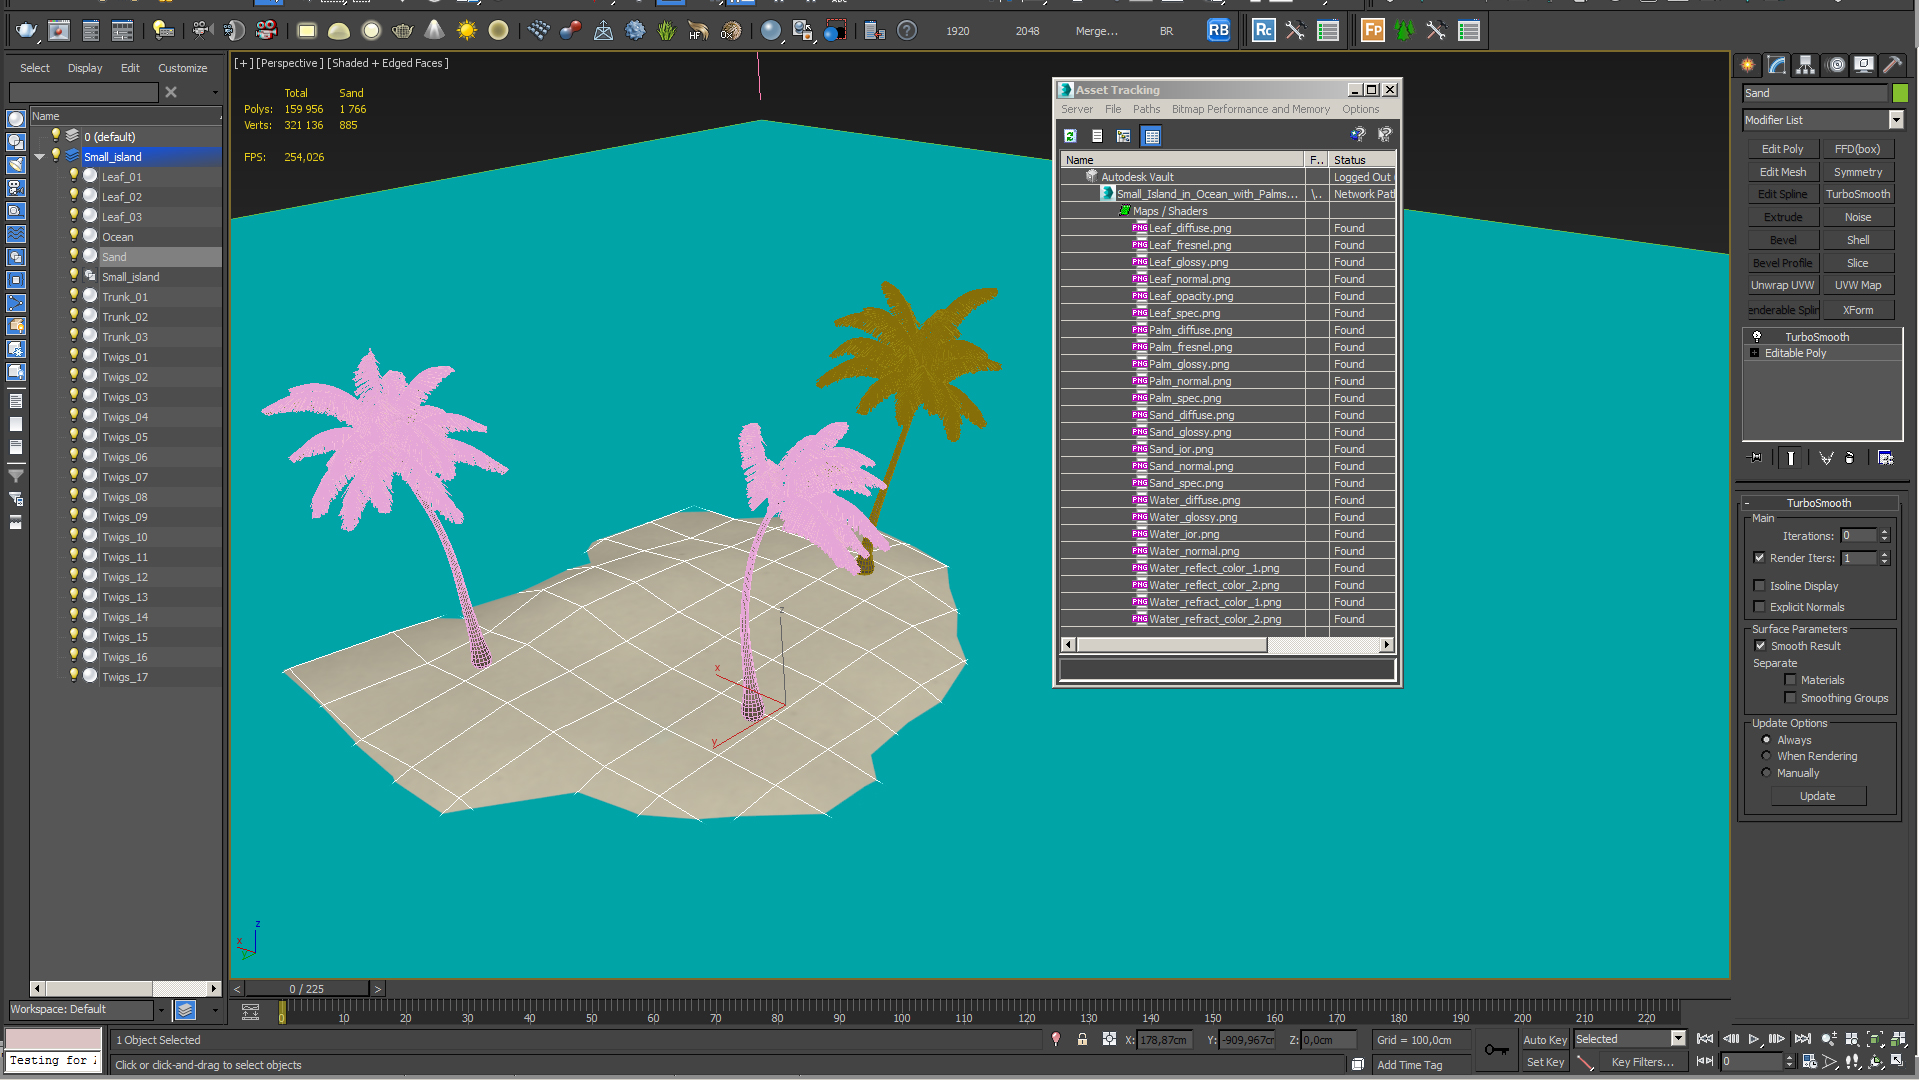Open the Create command panel tab
The height and width of the screenshot is (1080, 1920).
tap(1747, 65)
